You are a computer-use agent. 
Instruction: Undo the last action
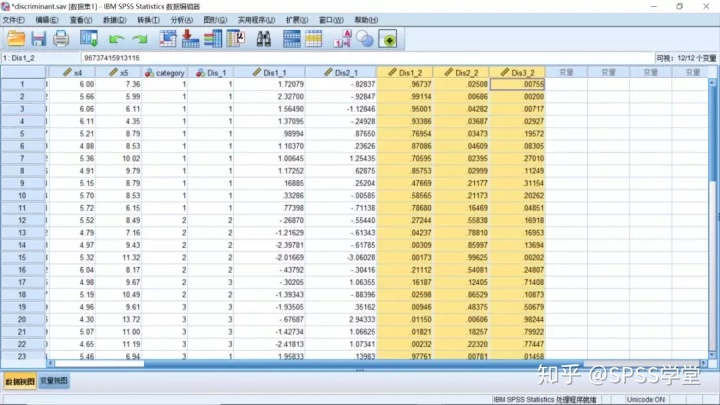[116, 39]
